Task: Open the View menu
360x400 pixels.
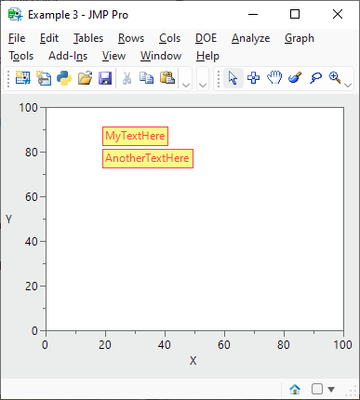Action: pyautogui.click(x=114, y=56)
